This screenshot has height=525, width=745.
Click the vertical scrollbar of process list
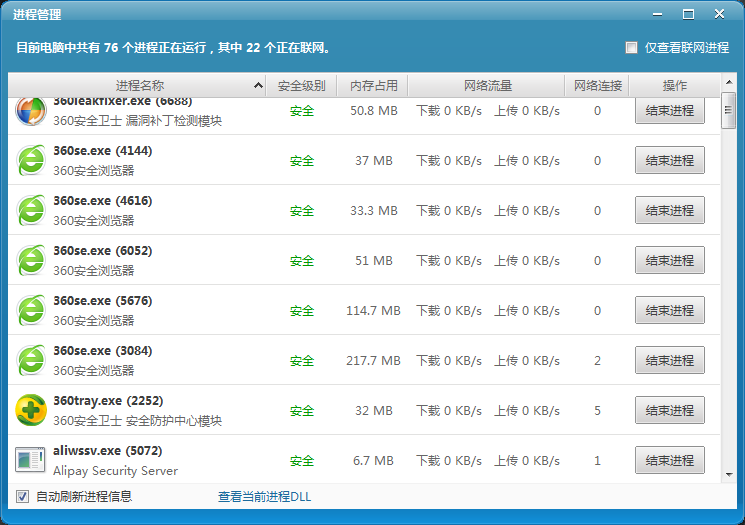tap(728, 300)
